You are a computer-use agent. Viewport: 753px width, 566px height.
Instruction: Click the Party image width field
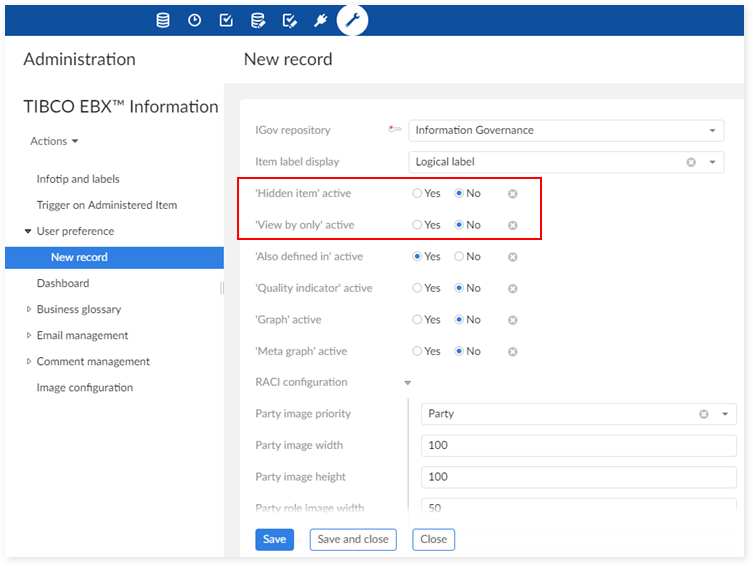tap(578, 446)
